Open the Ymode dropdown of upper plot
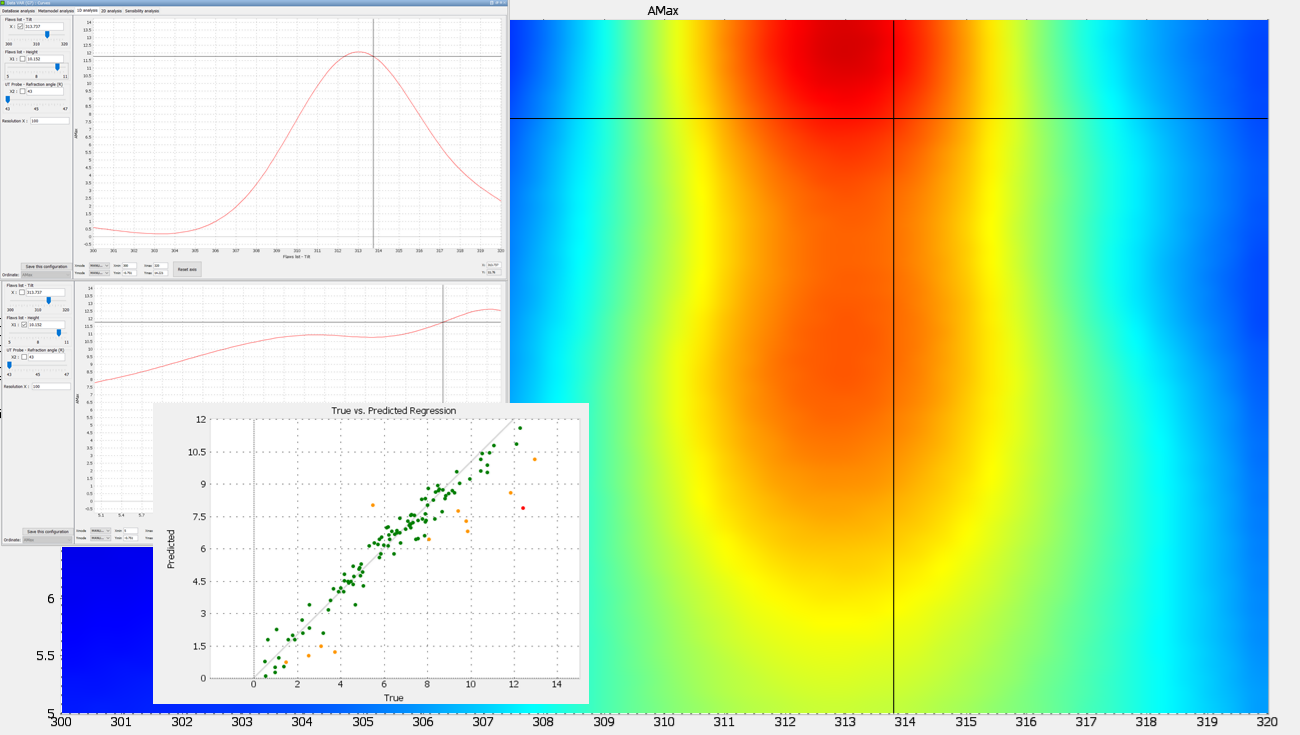 [99, 272]
